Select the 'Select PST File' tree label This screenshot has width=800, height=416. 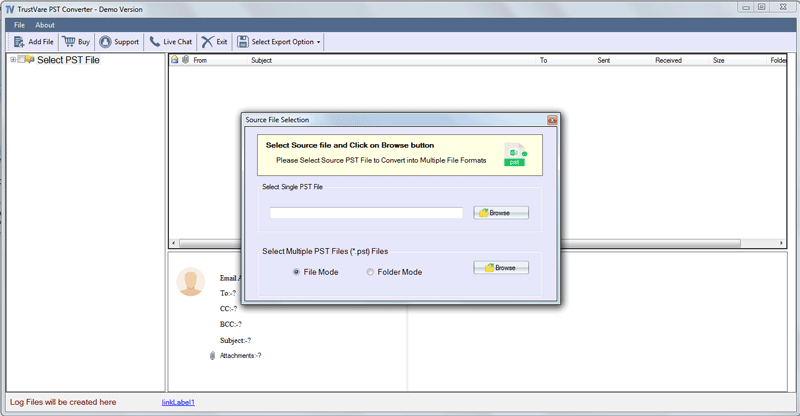(x=68, y=60)
